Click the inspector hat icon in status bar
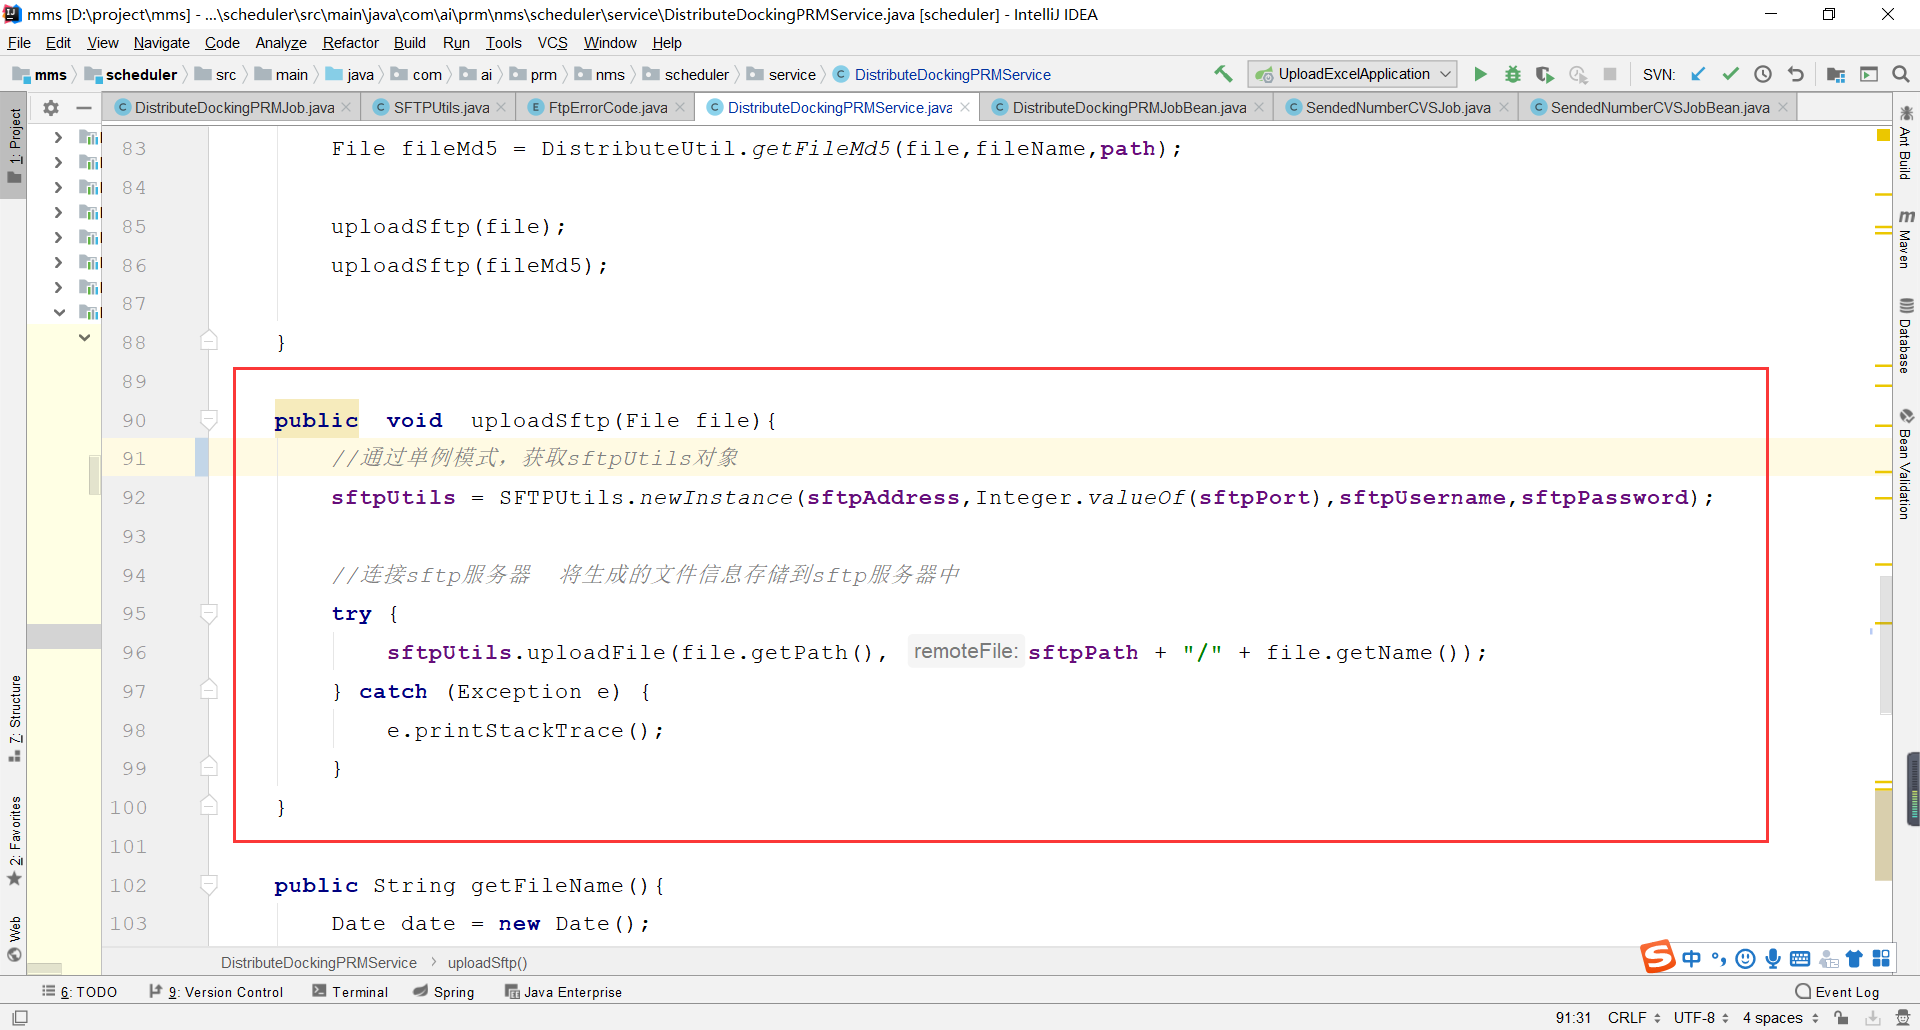Screen dimensions: 1920x1030 1903,1018
